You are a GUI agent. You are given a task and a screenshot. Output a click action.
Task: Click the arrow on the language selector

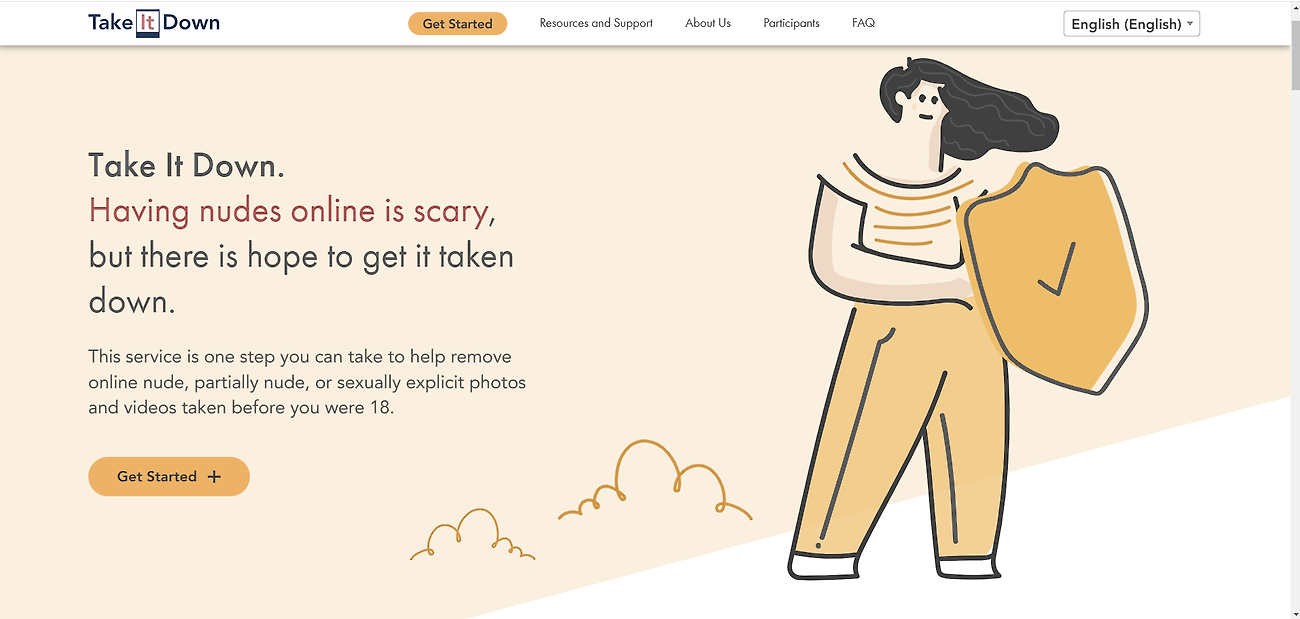click(1190, 24)
